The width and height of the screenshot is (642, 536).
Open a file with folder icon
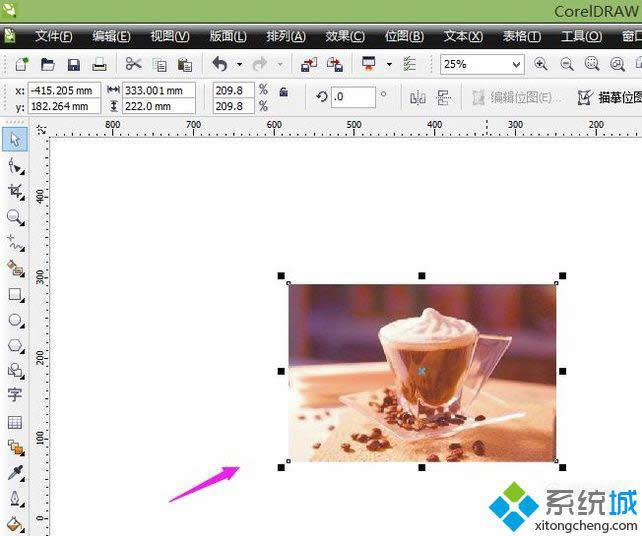click(x=48, y=64)
